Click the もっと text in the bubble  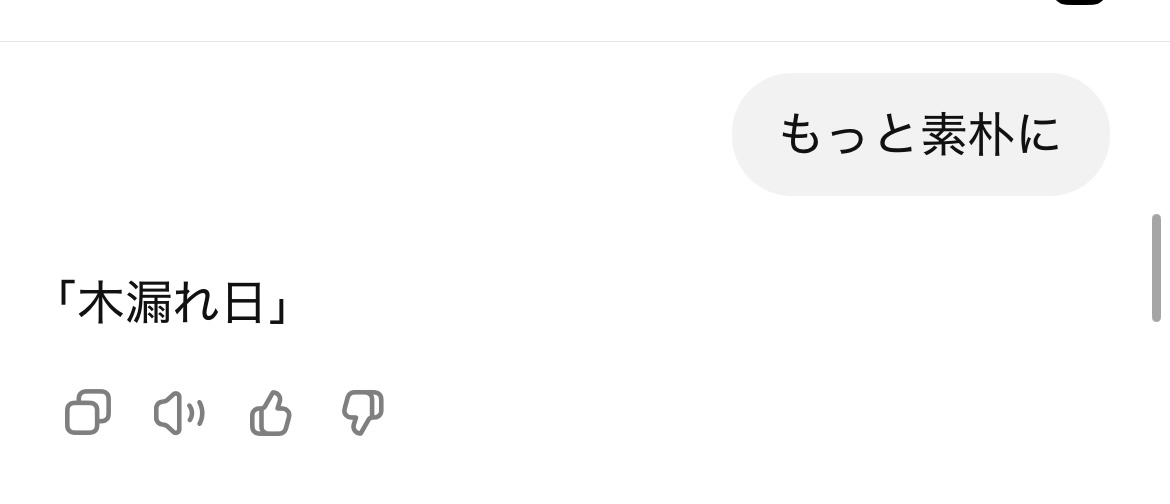coord(849,135)
